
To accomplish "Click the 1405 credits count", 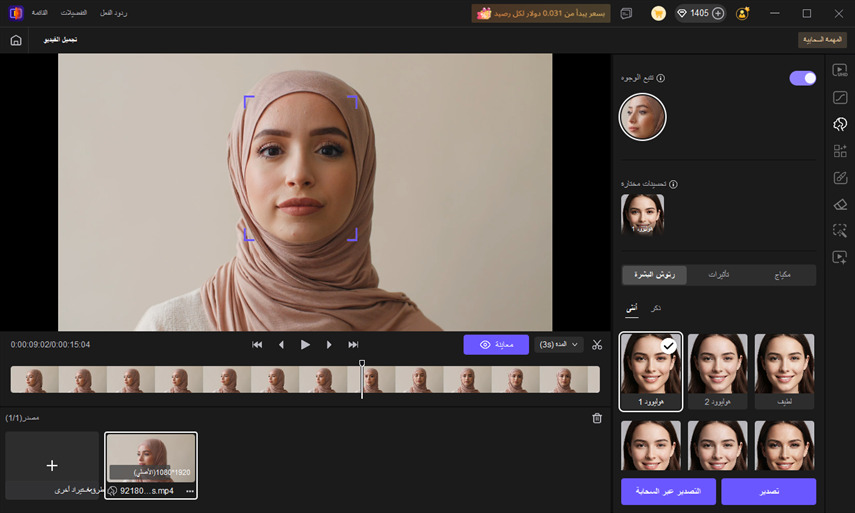I will [700, 13].
